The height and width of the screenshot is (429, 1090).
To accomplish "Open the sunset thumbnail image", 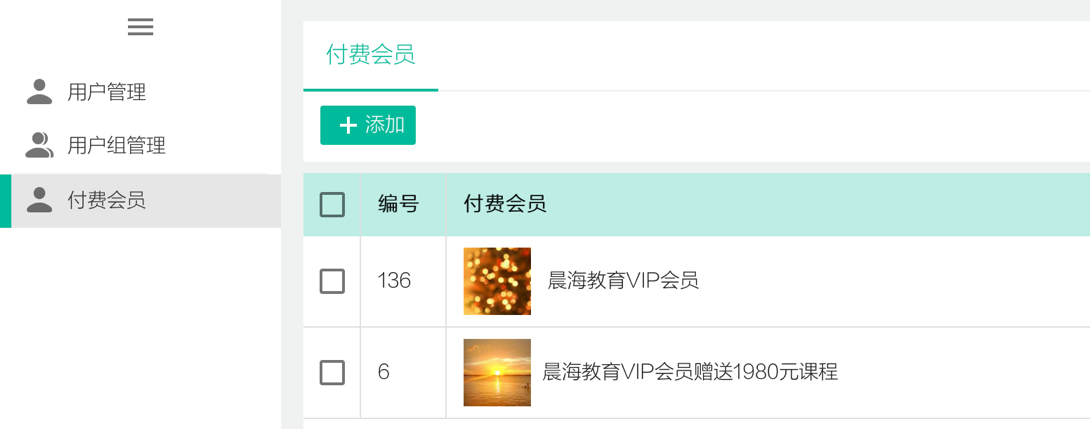I will [497, 372].
